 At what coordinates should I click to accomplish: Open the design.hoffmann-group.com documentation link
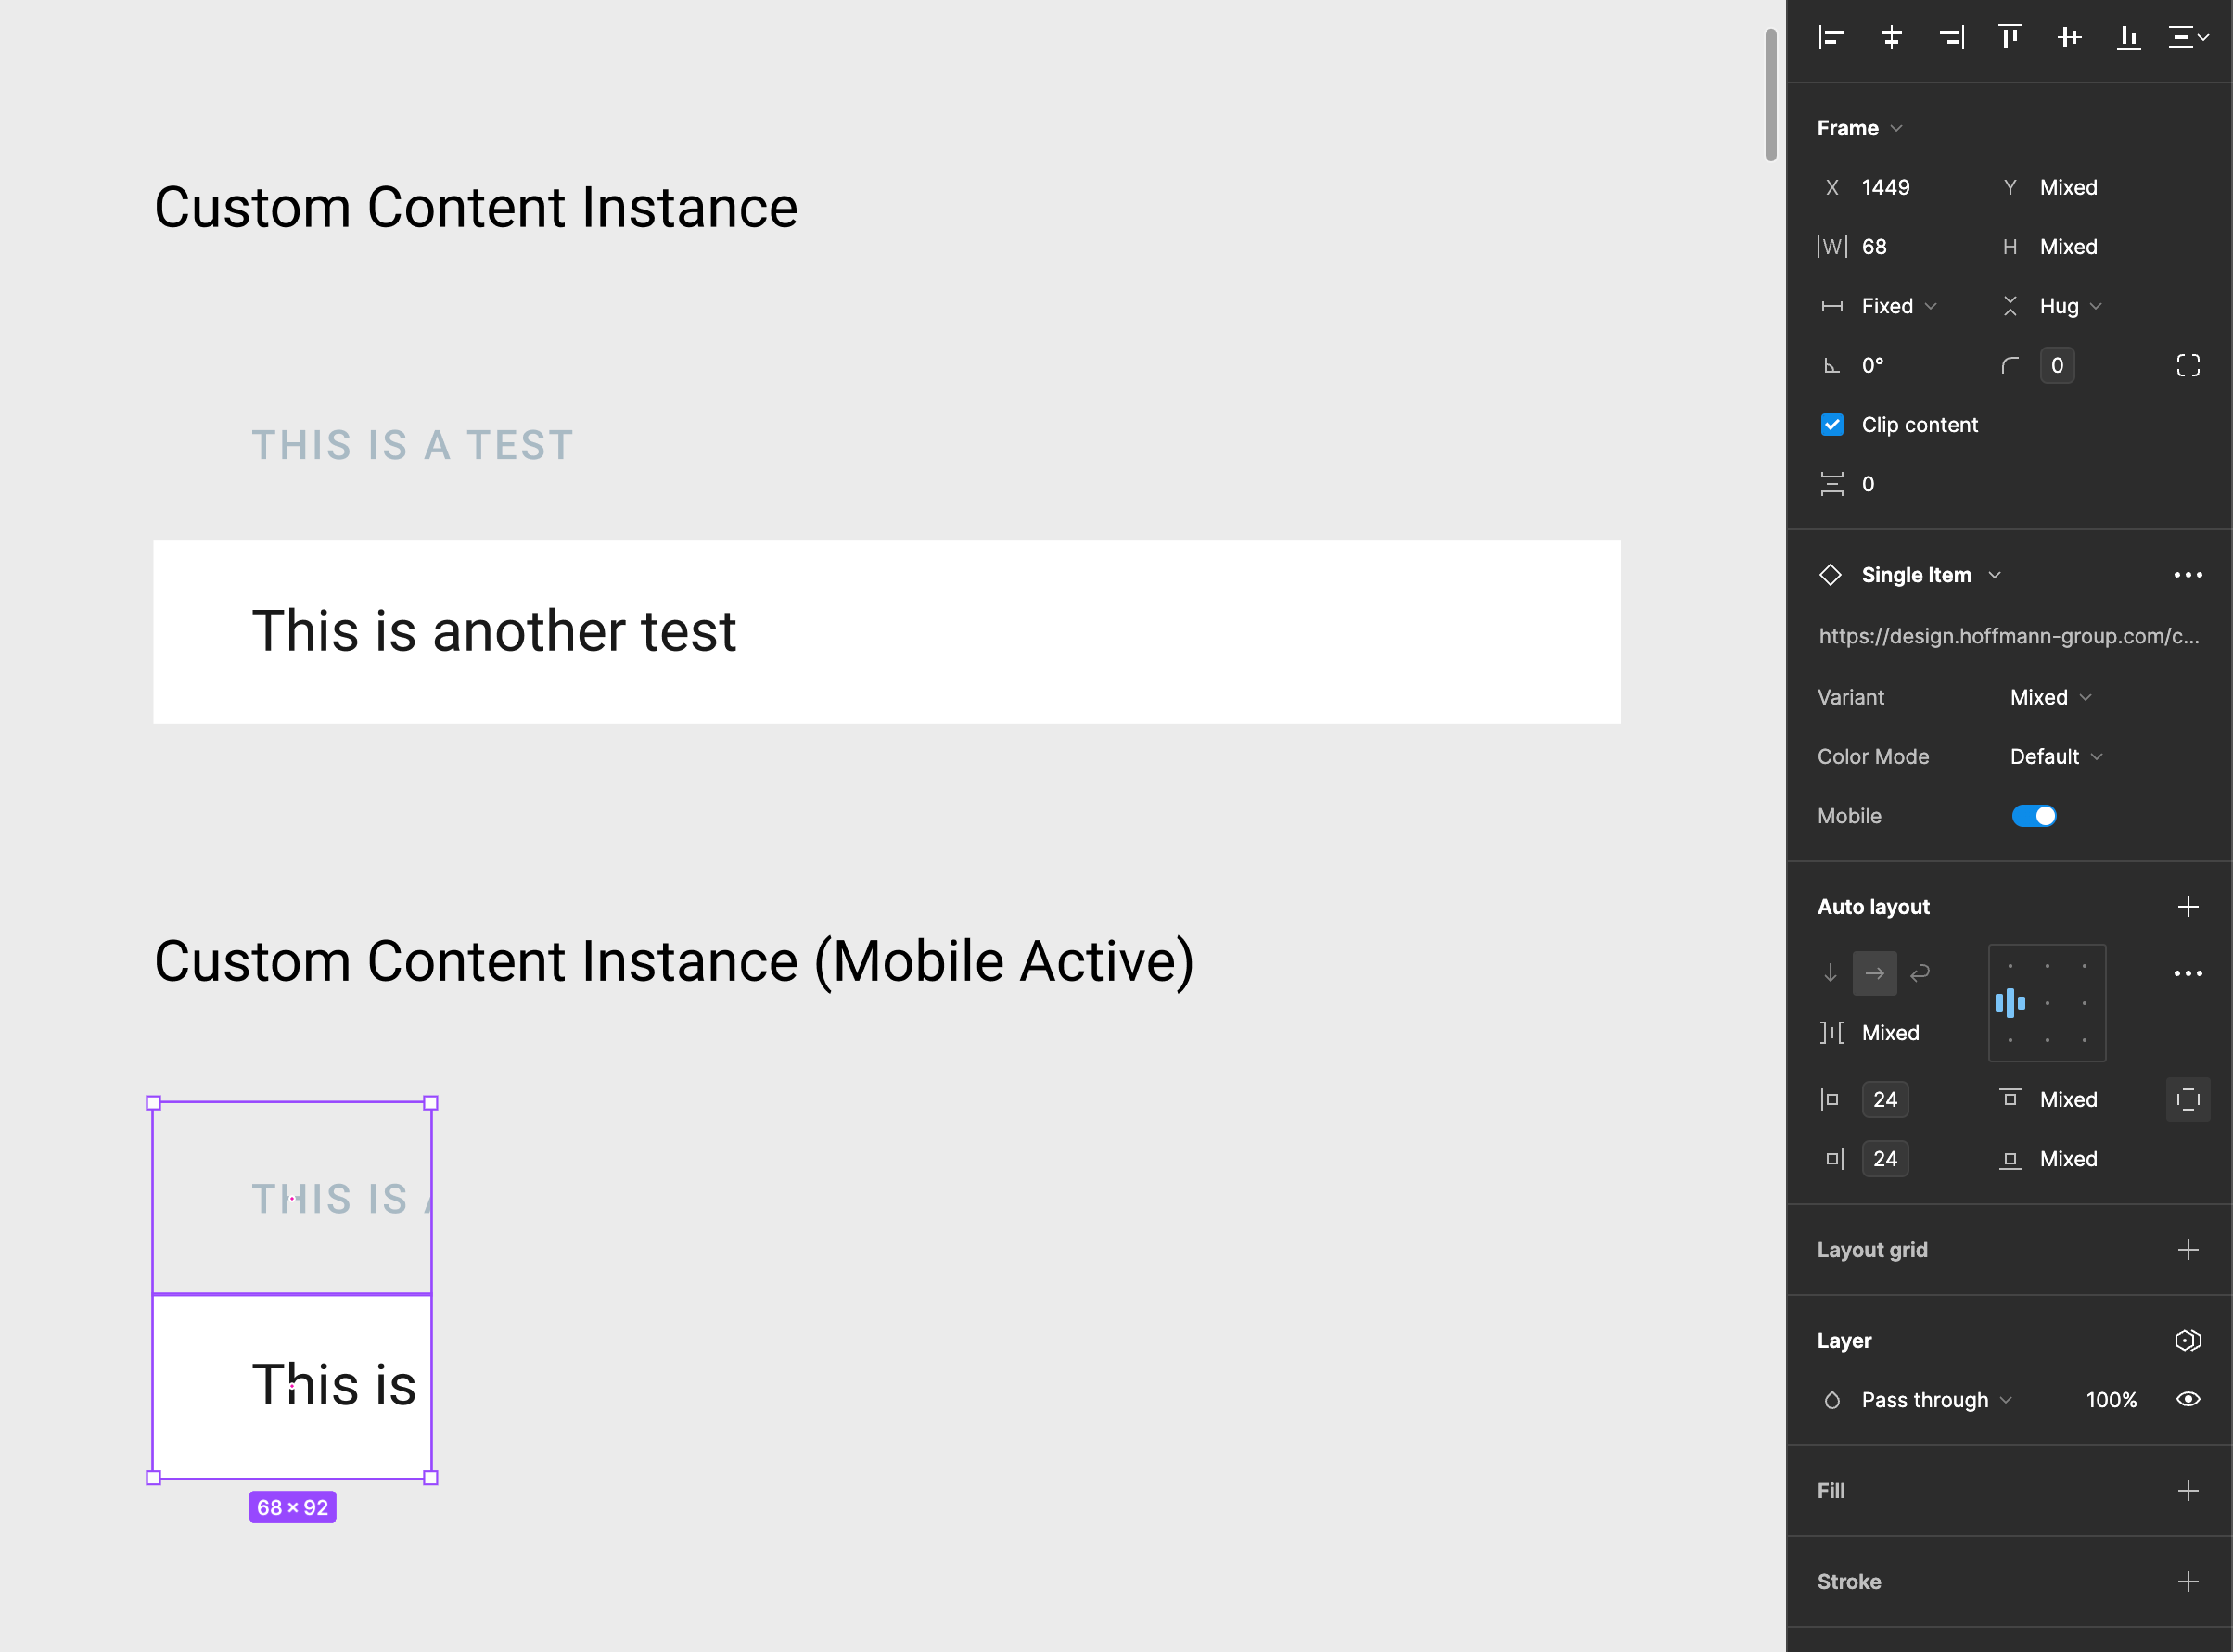click(2008, 636)
